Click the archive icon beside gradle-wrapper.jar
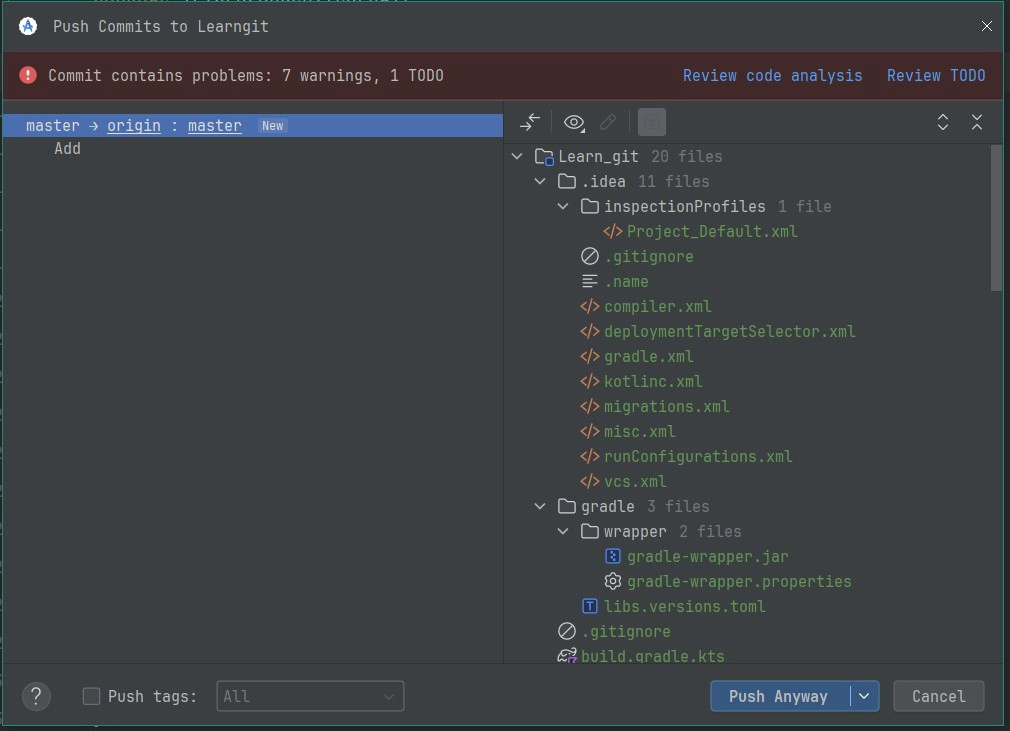The width and height of the screenshot is (1010, 731). pyautogui.click(x=613, y=556)
